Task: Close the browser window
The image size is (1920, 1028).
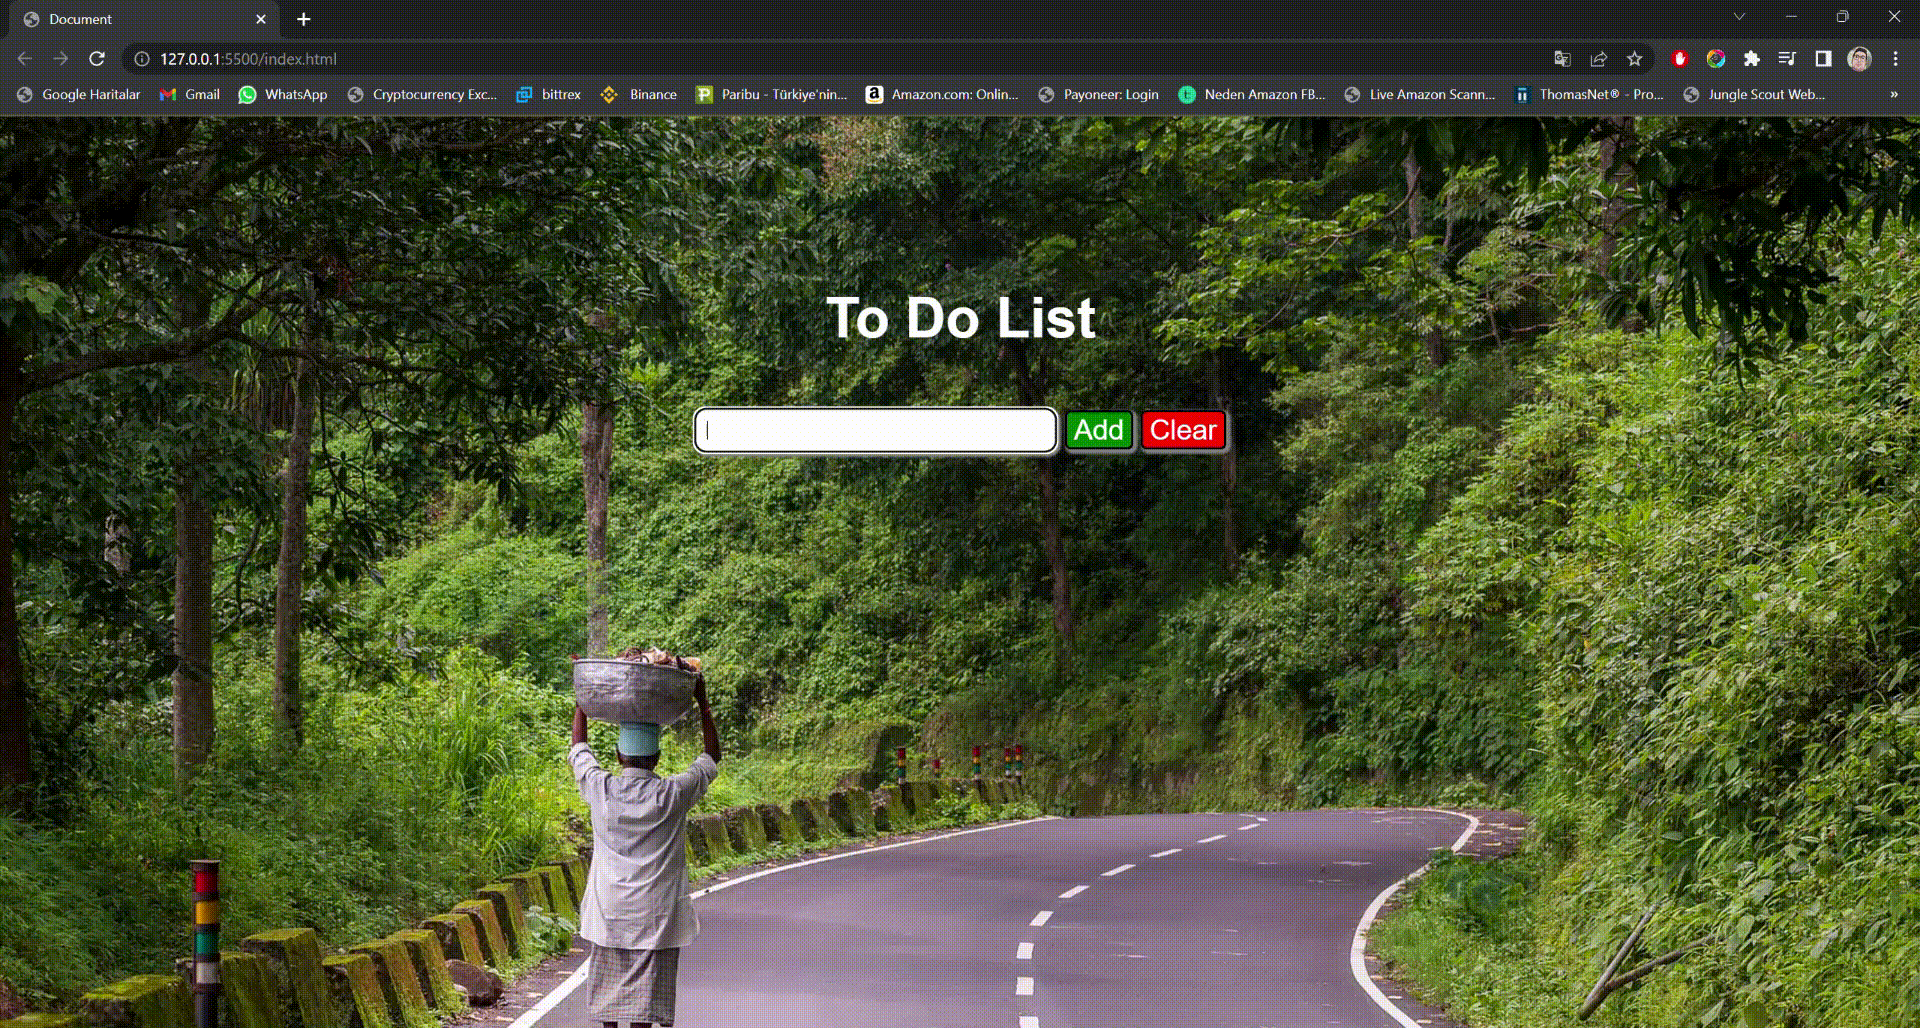Action: pyautogui.click(x=1894, y=17)
